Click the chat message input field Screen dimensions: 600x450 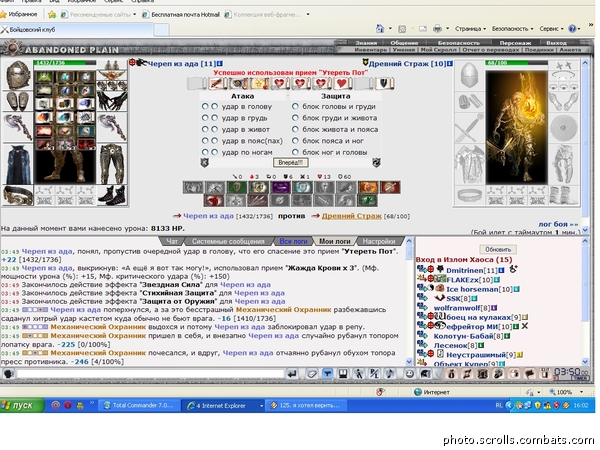click(x=151, y=374)
